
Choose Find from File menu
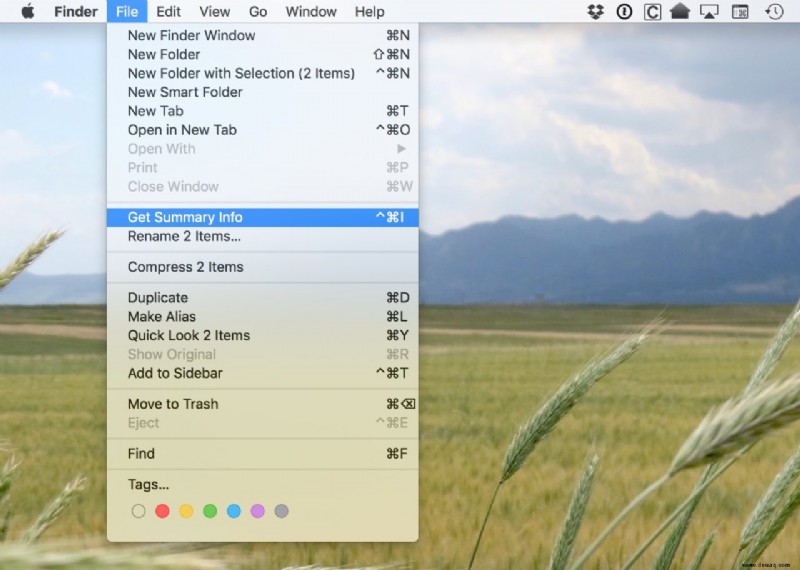point(263,454)
